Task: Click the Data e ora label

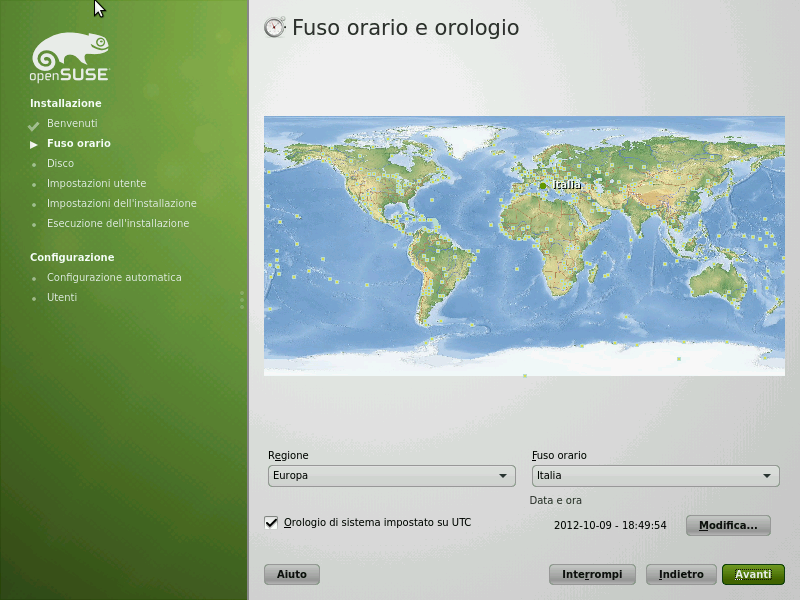Action: 556,501
